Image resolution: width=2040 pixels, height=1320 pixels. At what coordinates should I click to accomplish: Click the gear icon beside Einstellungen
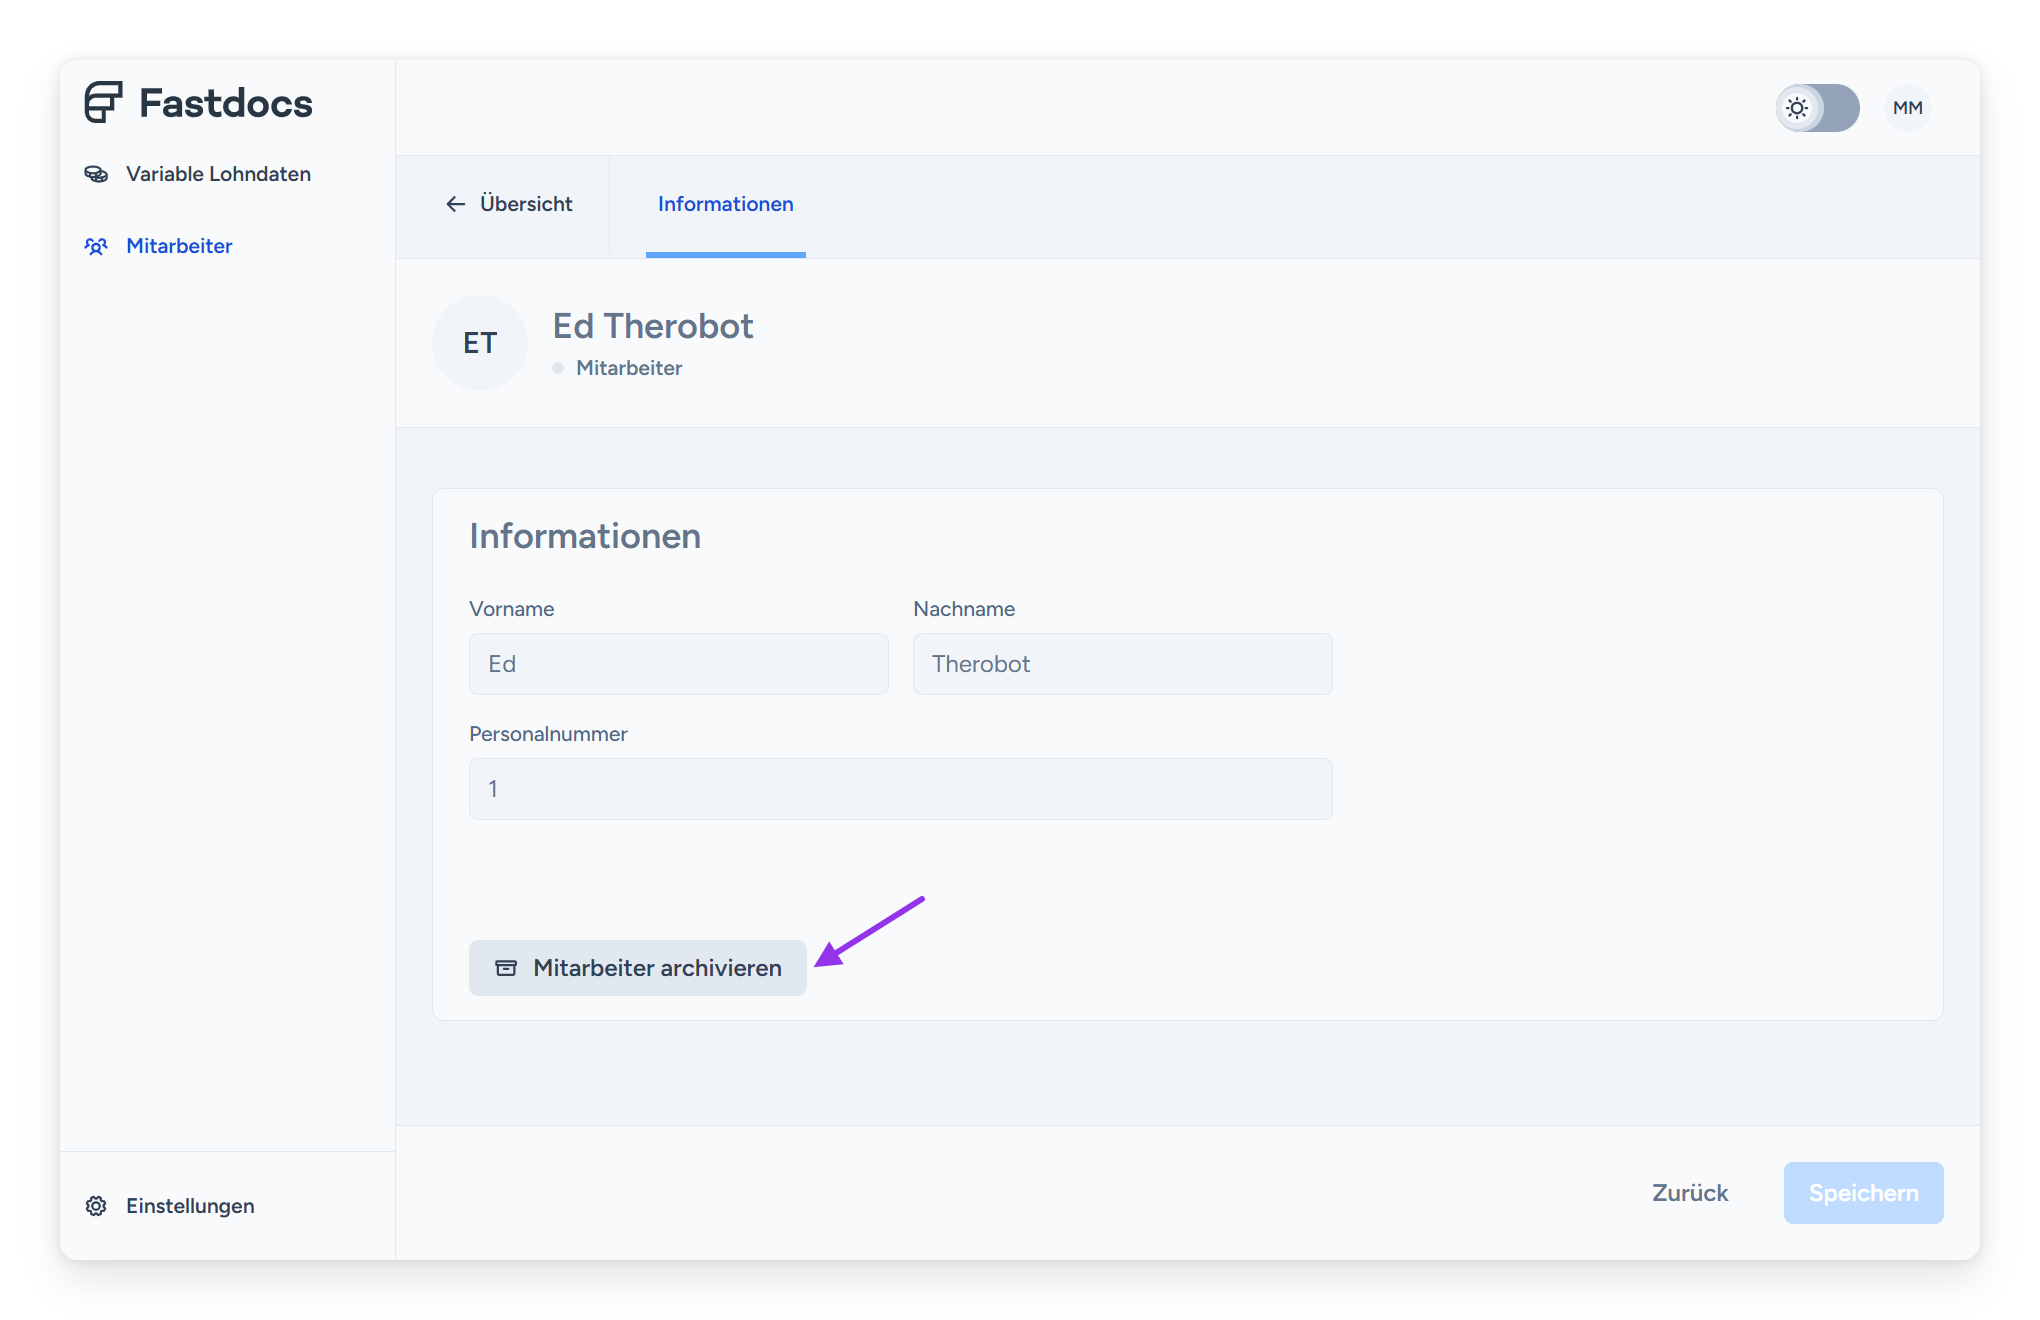click(x=96, y=1206)
